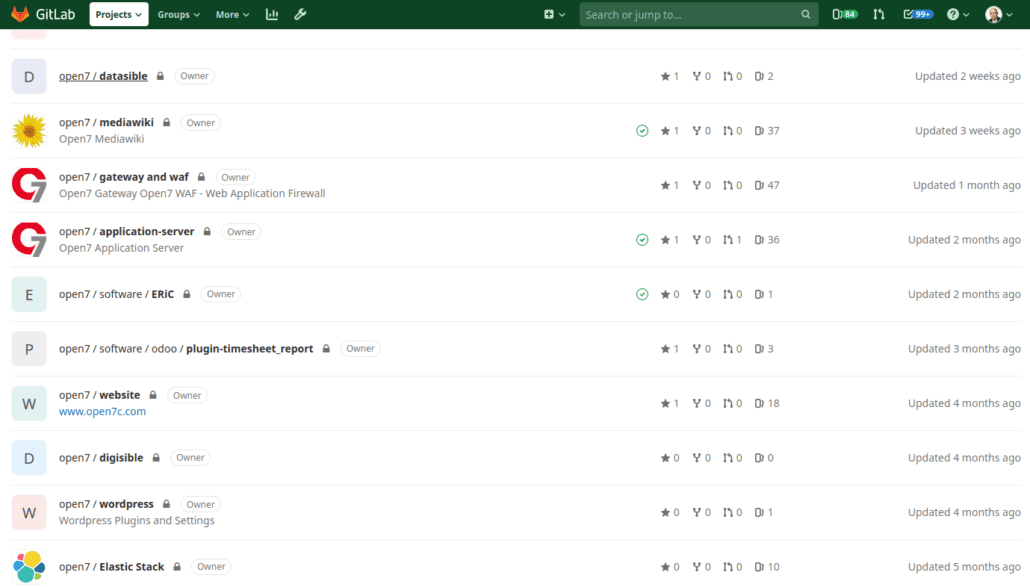Open the Projects dropdown menu
This screenshot has width=1030, height=587.
[118, 14]
